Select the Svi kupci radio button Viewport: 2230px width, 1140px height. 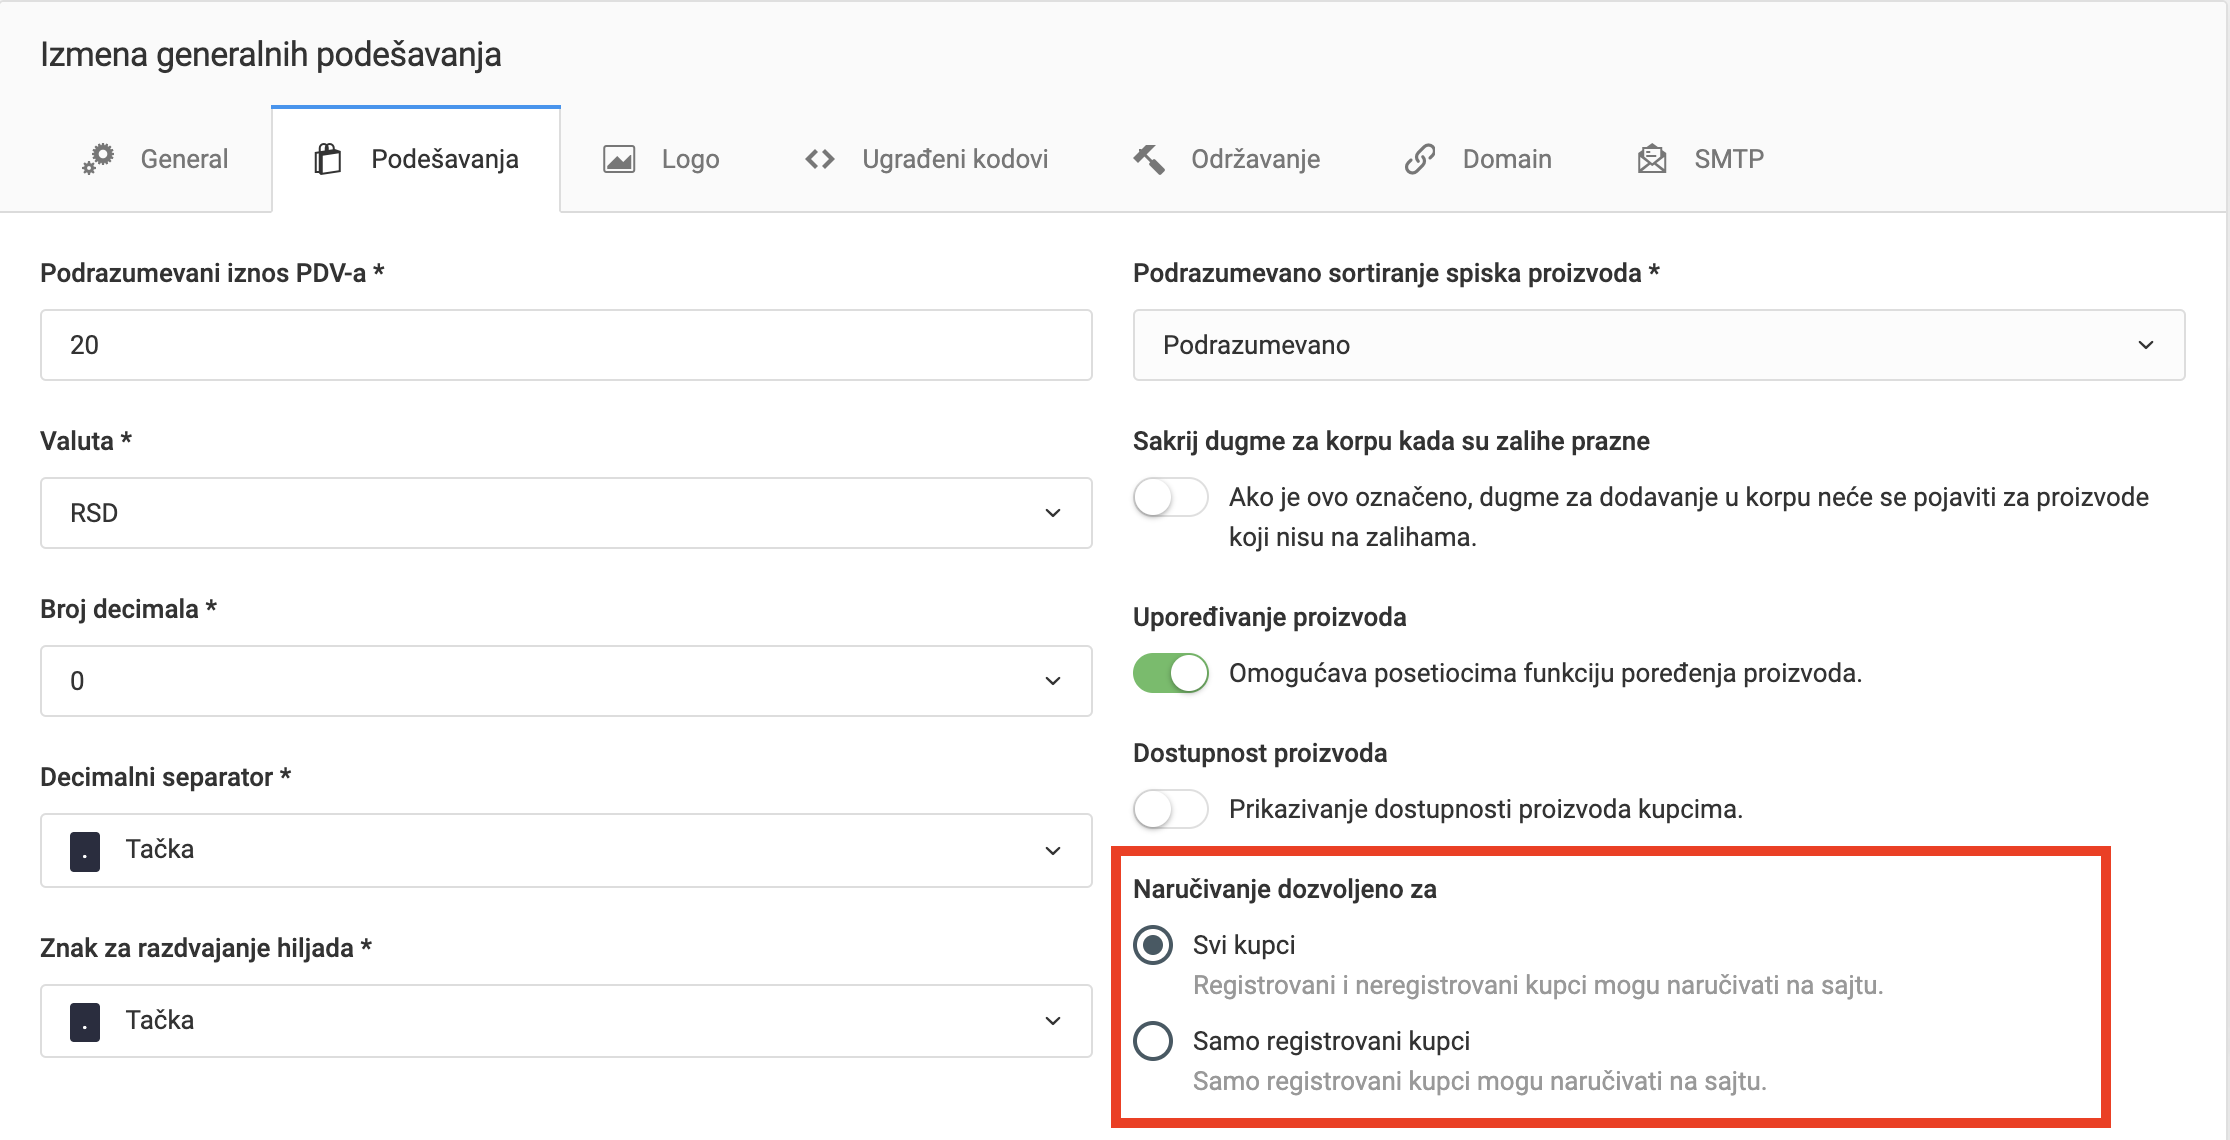pyautogui.click(x=1154, y=944)
